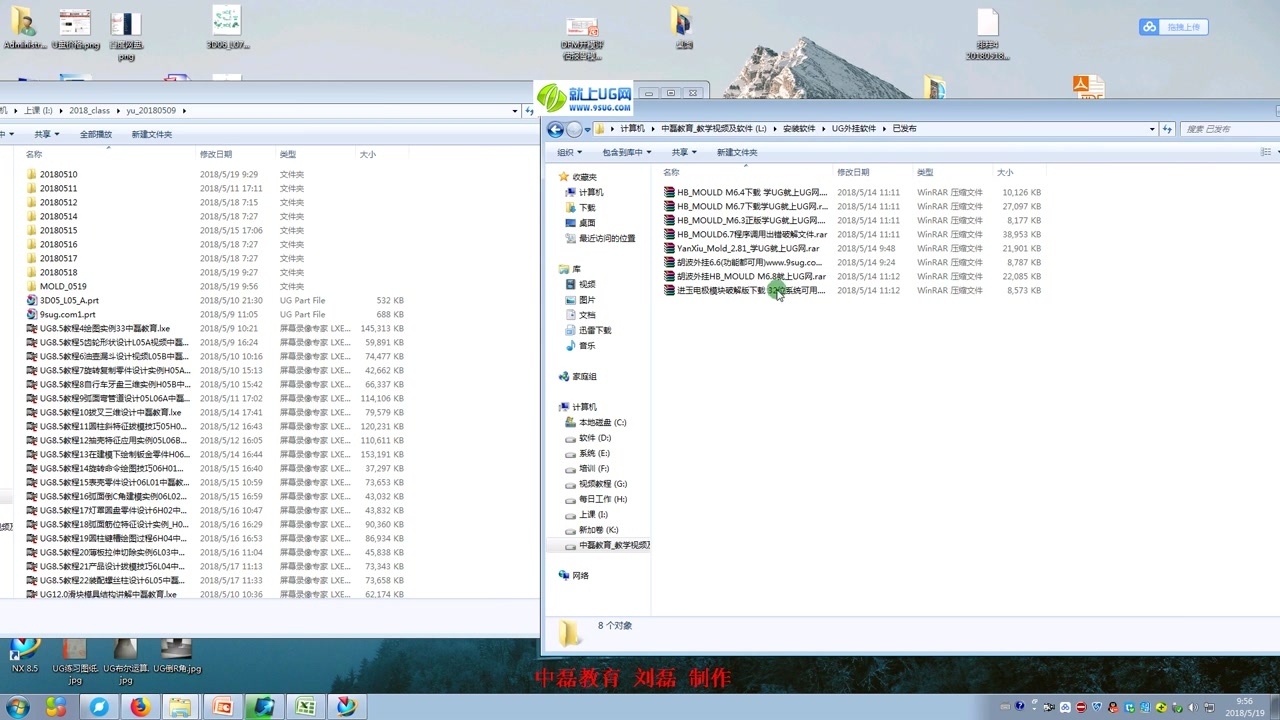Open NX 8.5 desktop shortcut
Image resolution: width=1280 pixels, height=720 pixels.
(x=24, y=656)
